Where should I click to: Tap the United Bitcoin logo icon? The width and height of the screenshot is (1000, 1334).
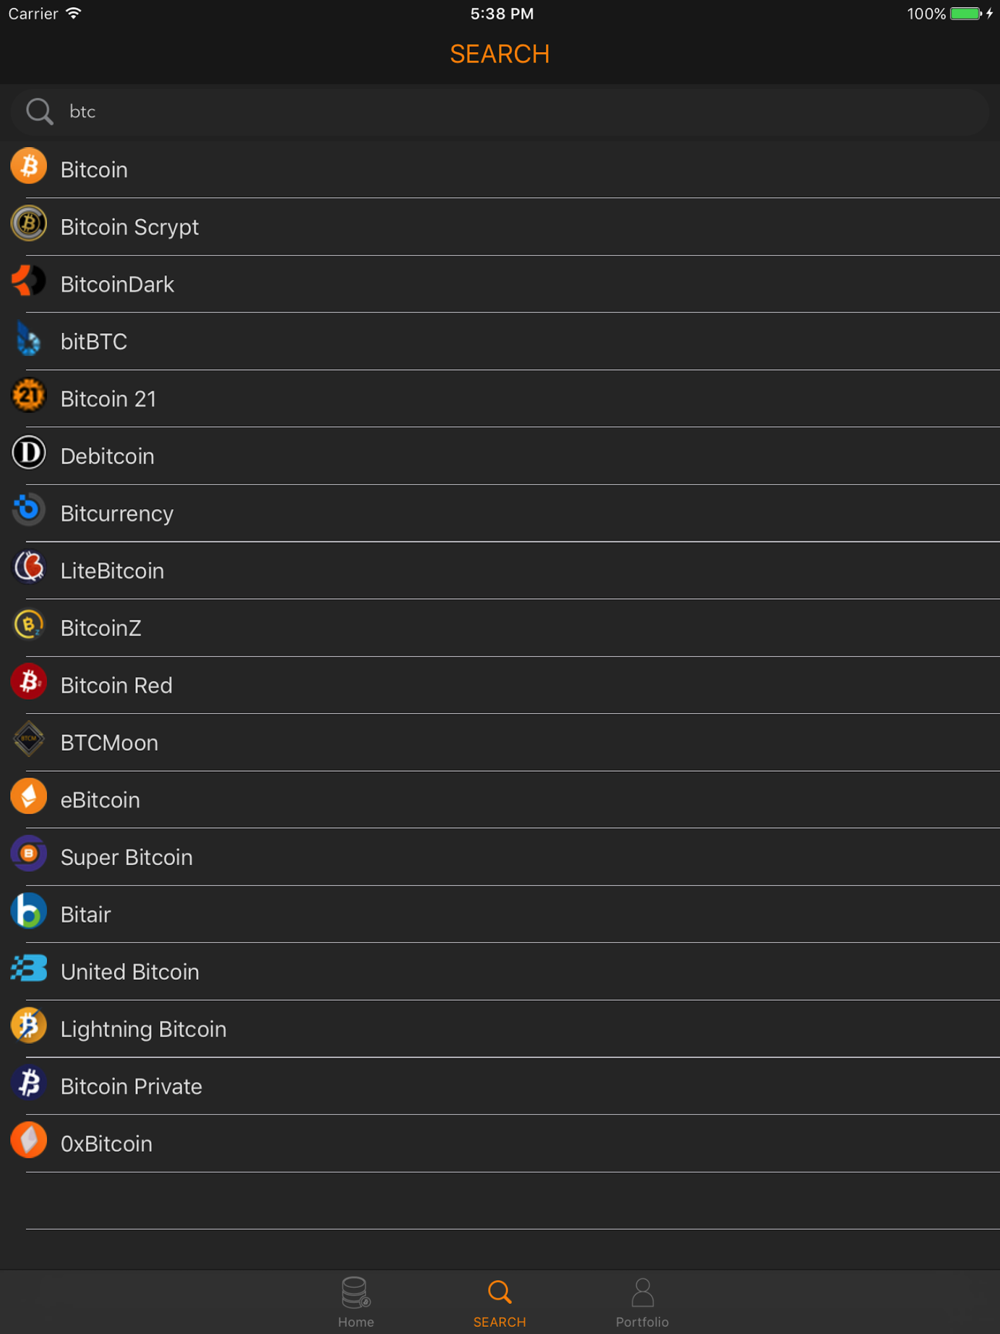pyautogui.click(x=29, y=968)
